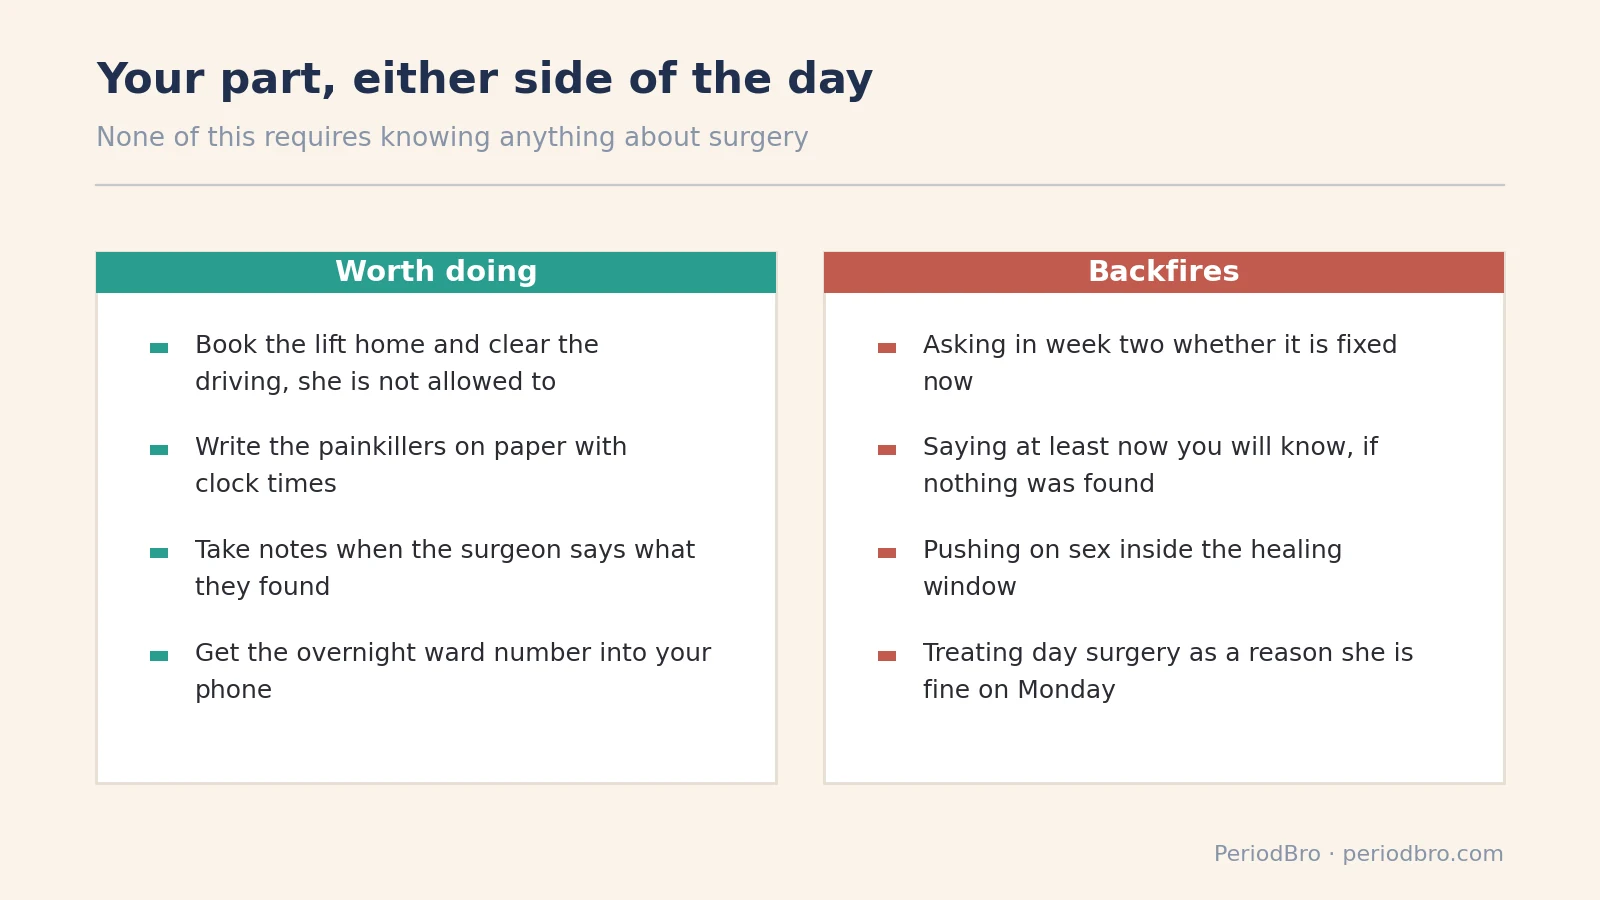The height and width of the screenshot is (900, 1600).
Task: Click the text 'Treating day surgery as a reason'
Action: point(1168,671)
